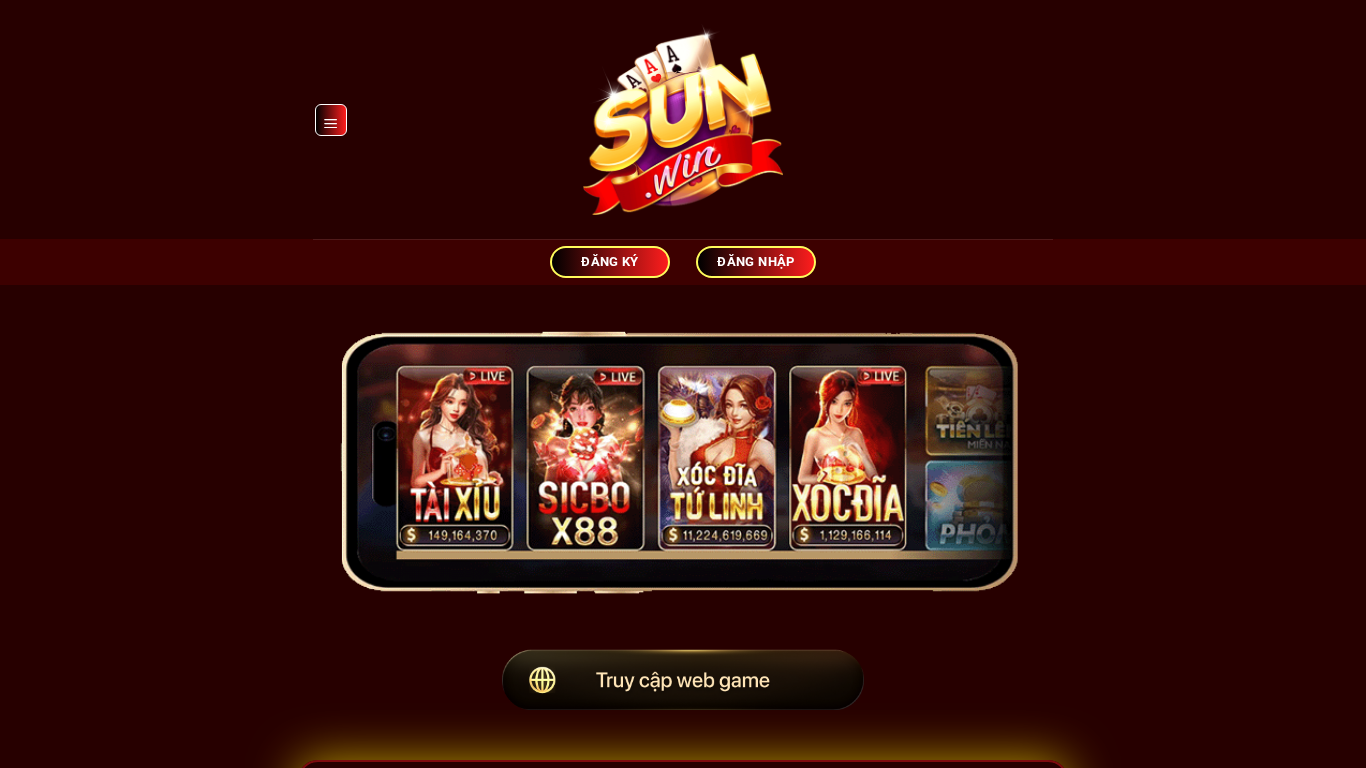Click the LIVE badge on Tài Xỉu card

pos(486,376)
